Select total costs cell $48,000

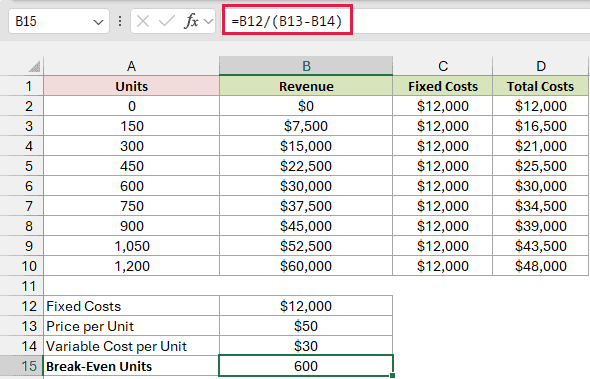[540, 266]
